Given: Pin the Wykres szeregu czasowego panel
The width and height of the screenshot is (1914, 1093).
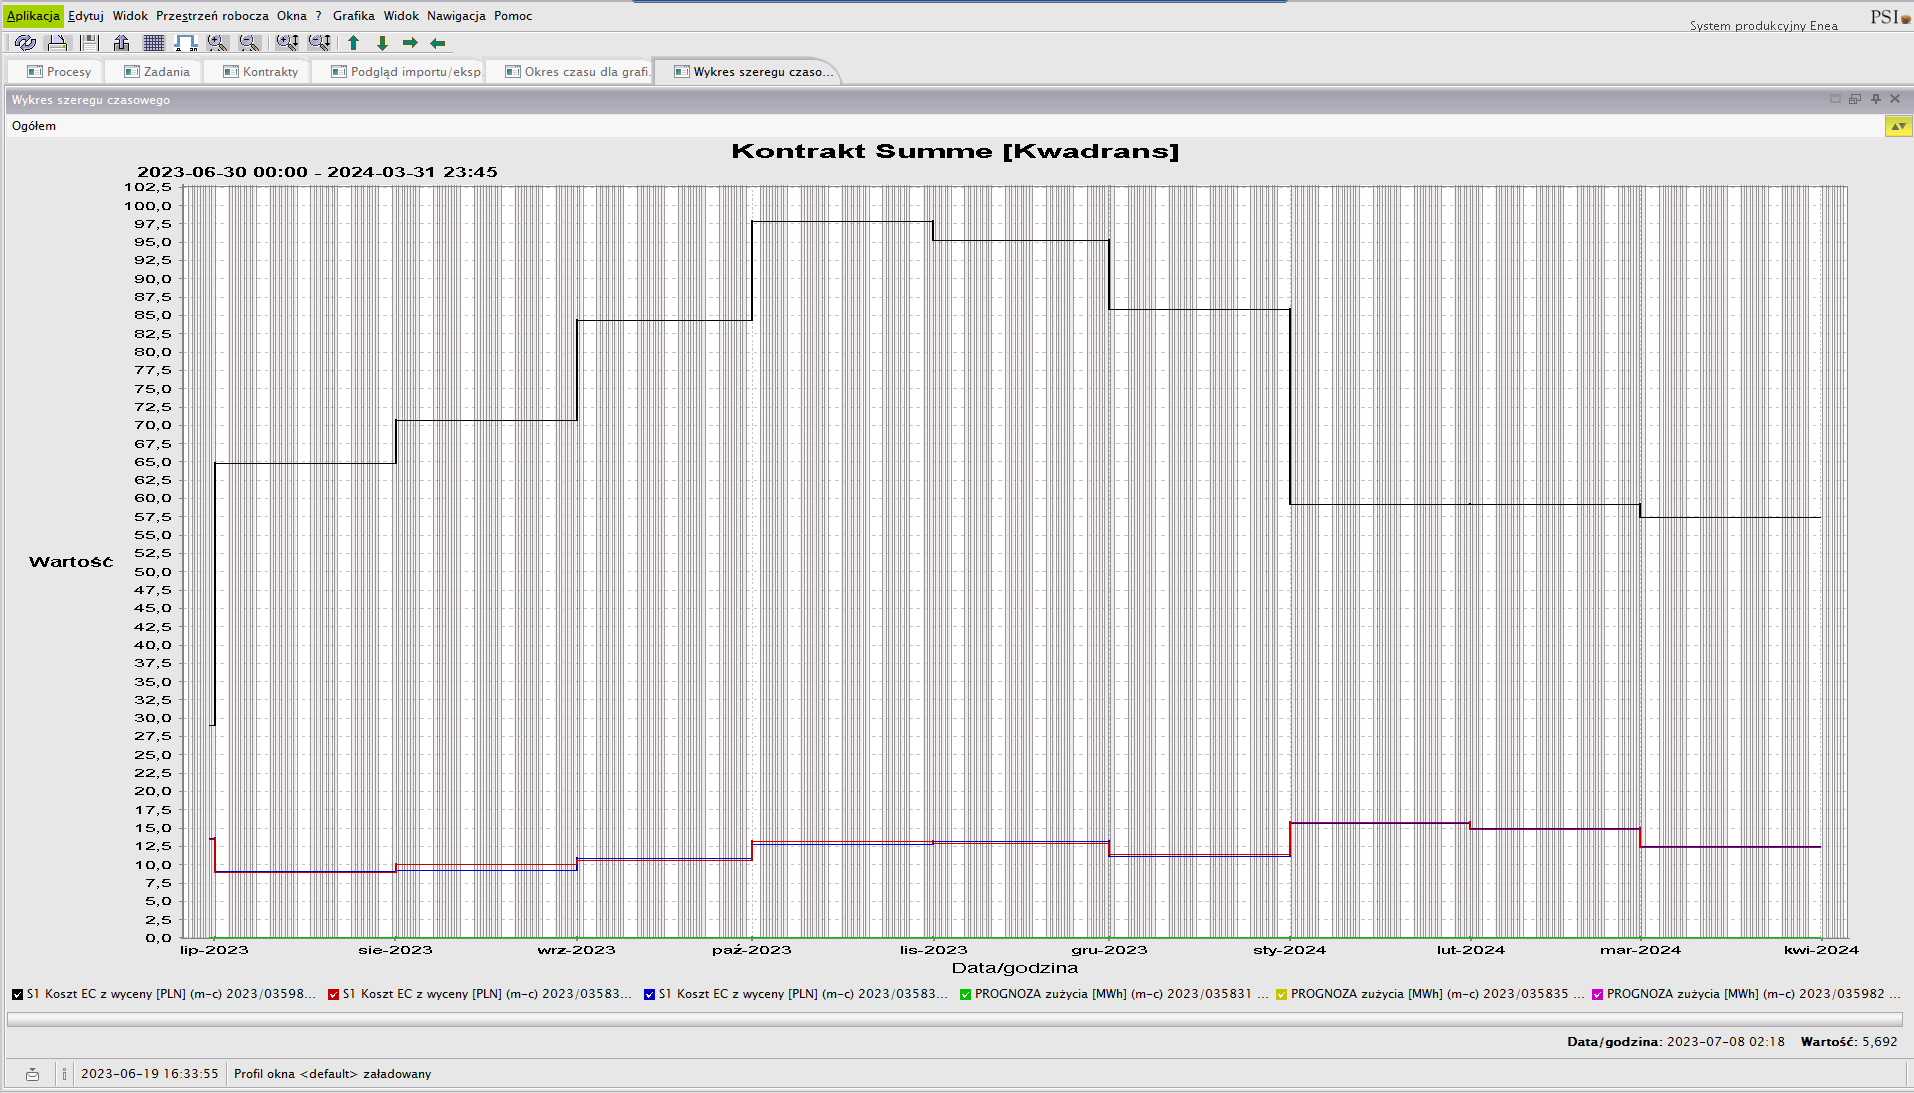Looking at the screenshot, I should (1876, 99).
